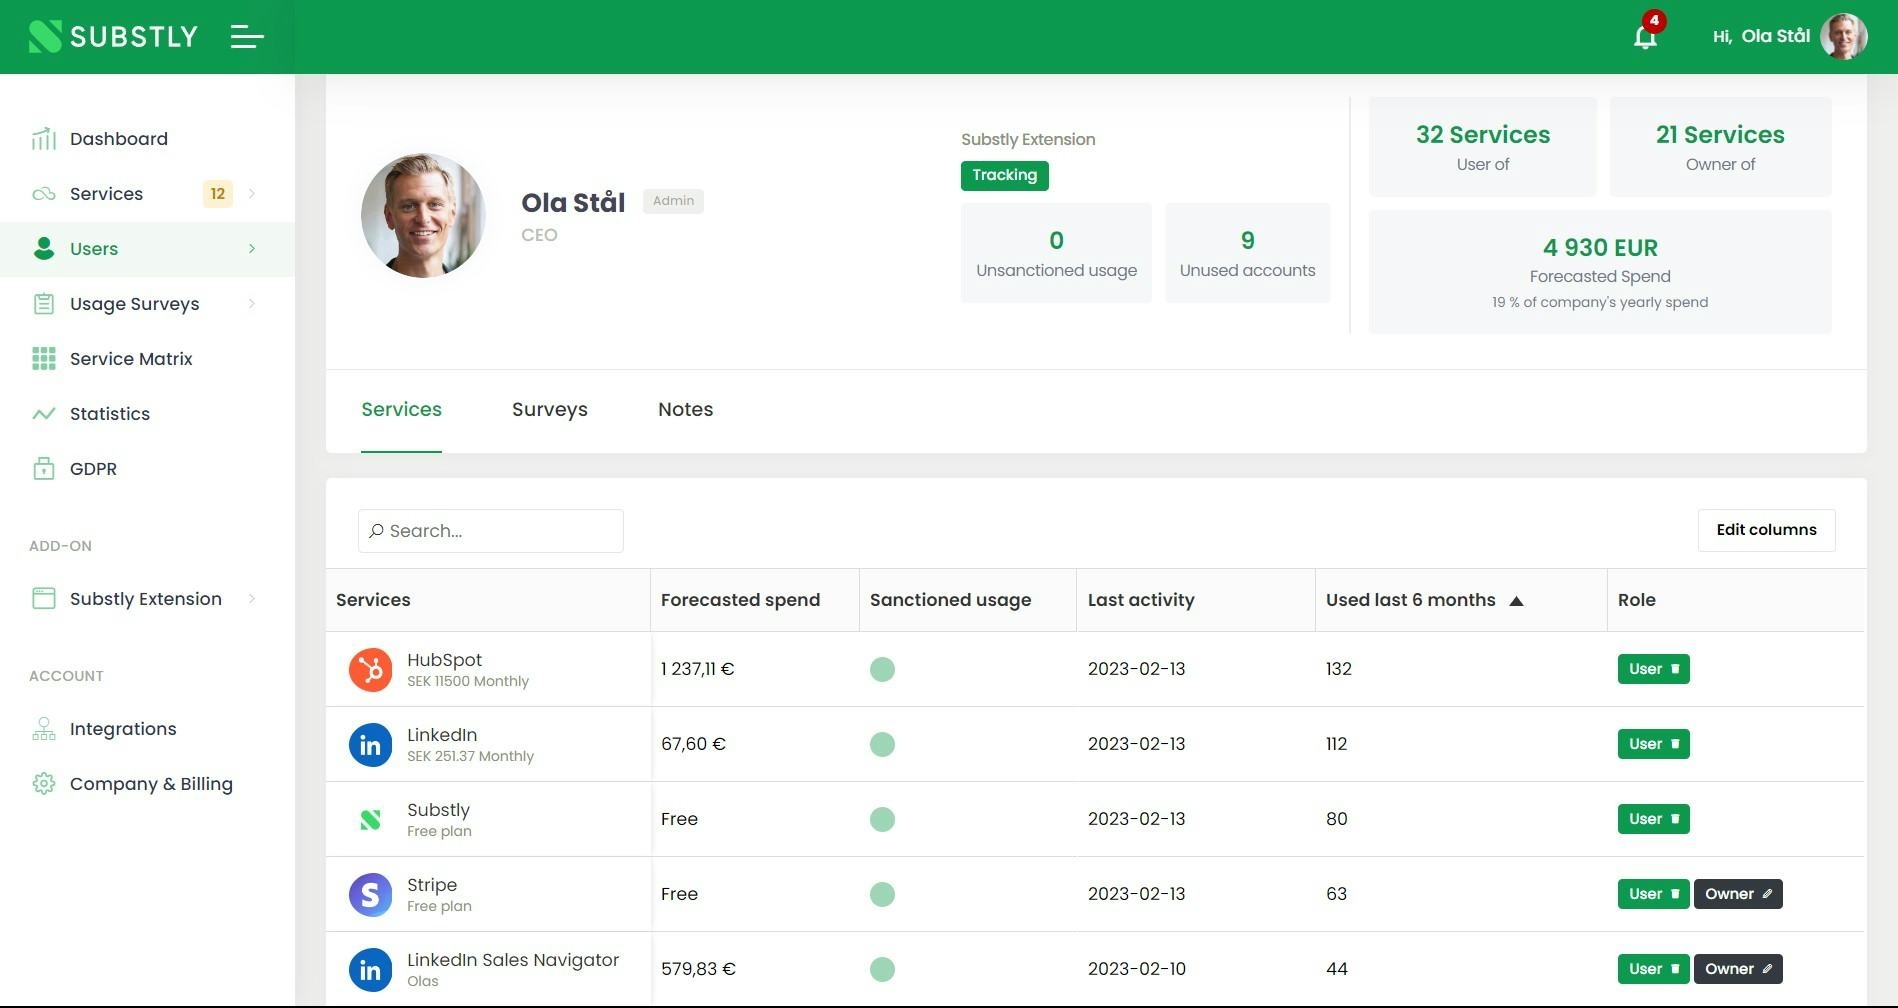Viewport: 1898px width, 1008px height.
Task: Remove User role for HubSpot
Action: [x=1675, y=669]
